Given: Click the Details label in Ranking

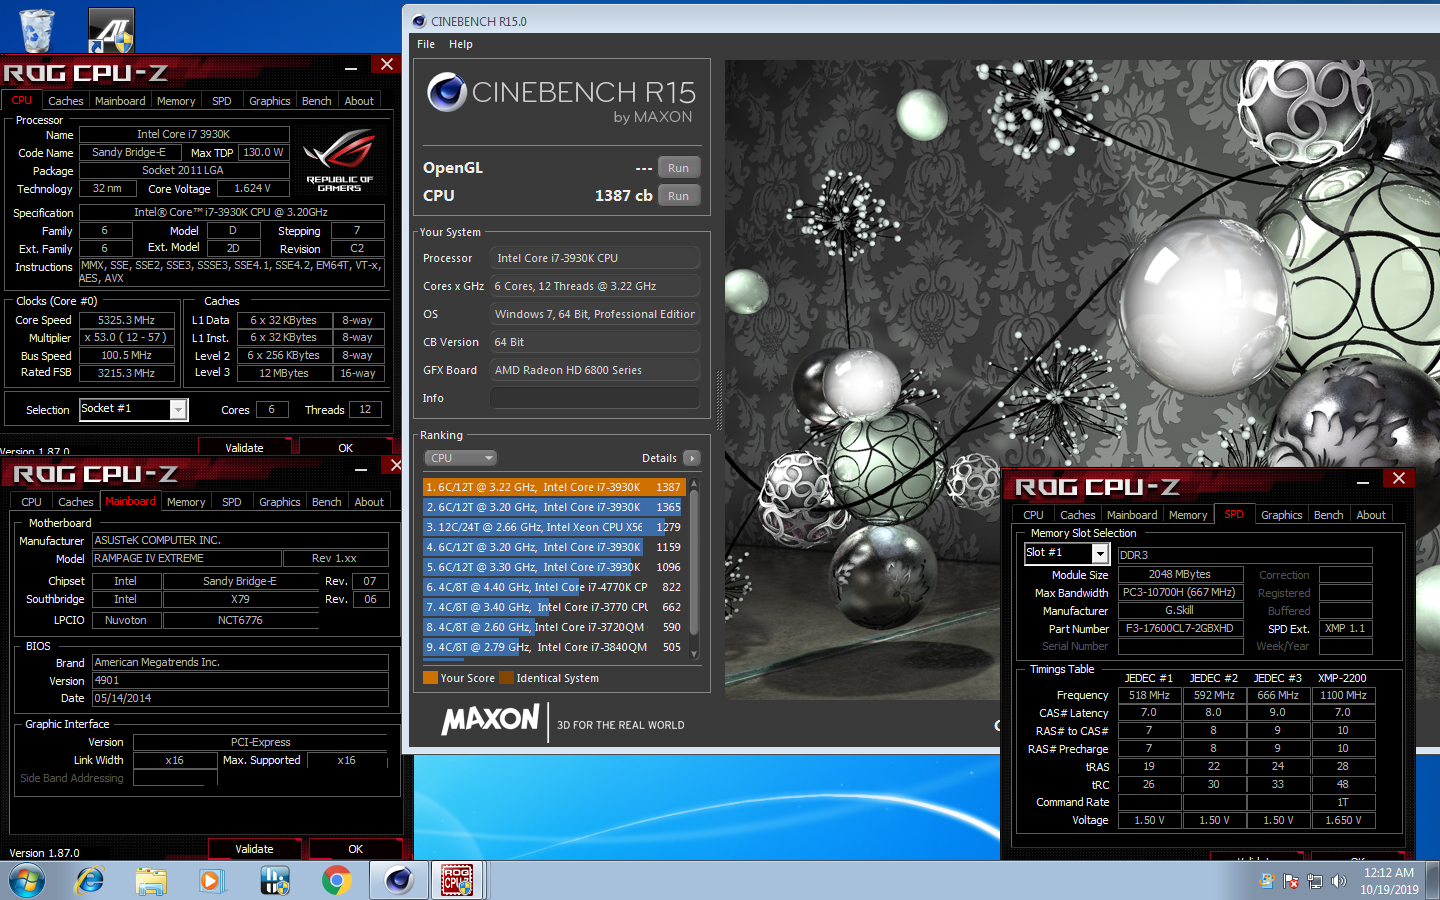Looking at the screenshot, I should (659, 458).
